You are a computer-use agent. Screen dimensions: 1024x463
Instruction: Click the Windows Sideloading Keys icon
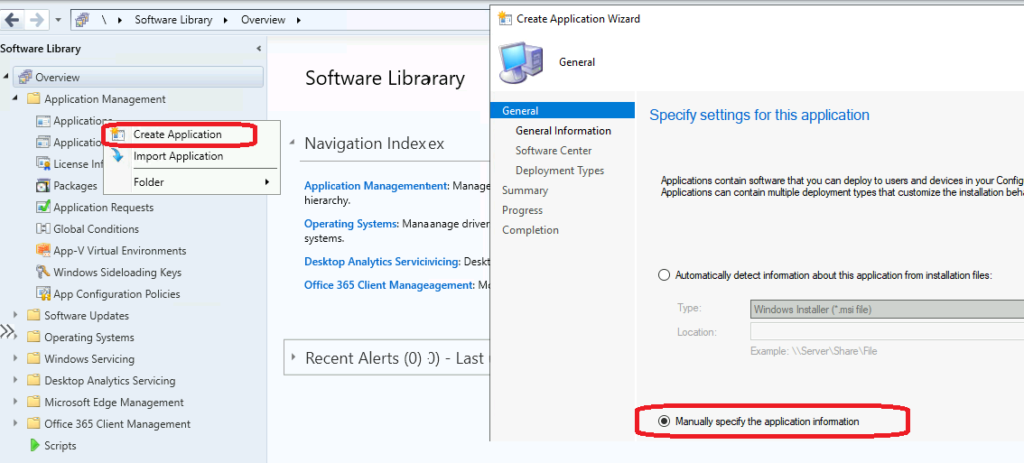pyautogui.click(x=43, y=272)
